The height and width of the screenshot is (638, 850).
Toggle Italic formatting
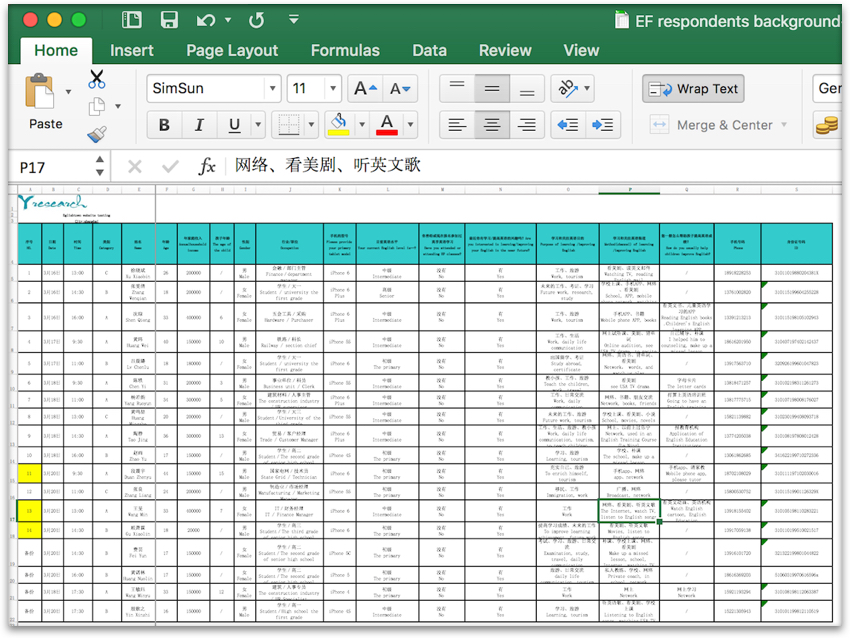(199, 125)
